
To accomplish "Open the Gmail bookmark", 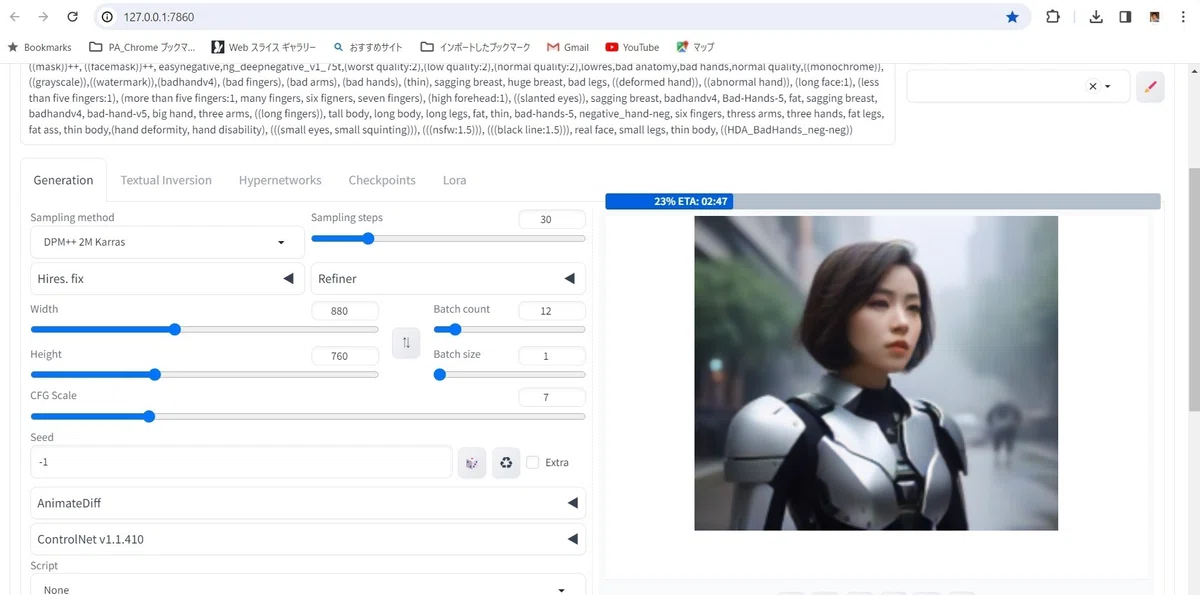I will click(568, 47).
